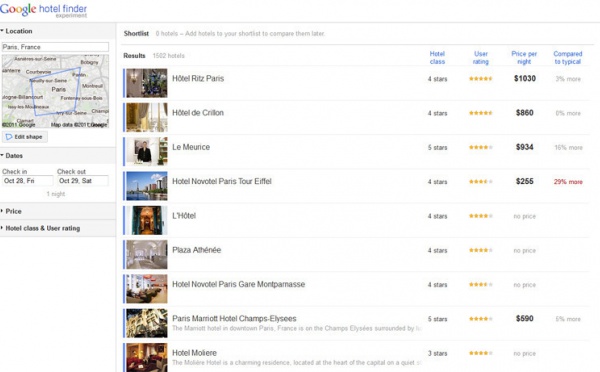Click the Paris, France location field
This screenshot has width=600, height=372.
pyautogui.click(x=55, y=47)
